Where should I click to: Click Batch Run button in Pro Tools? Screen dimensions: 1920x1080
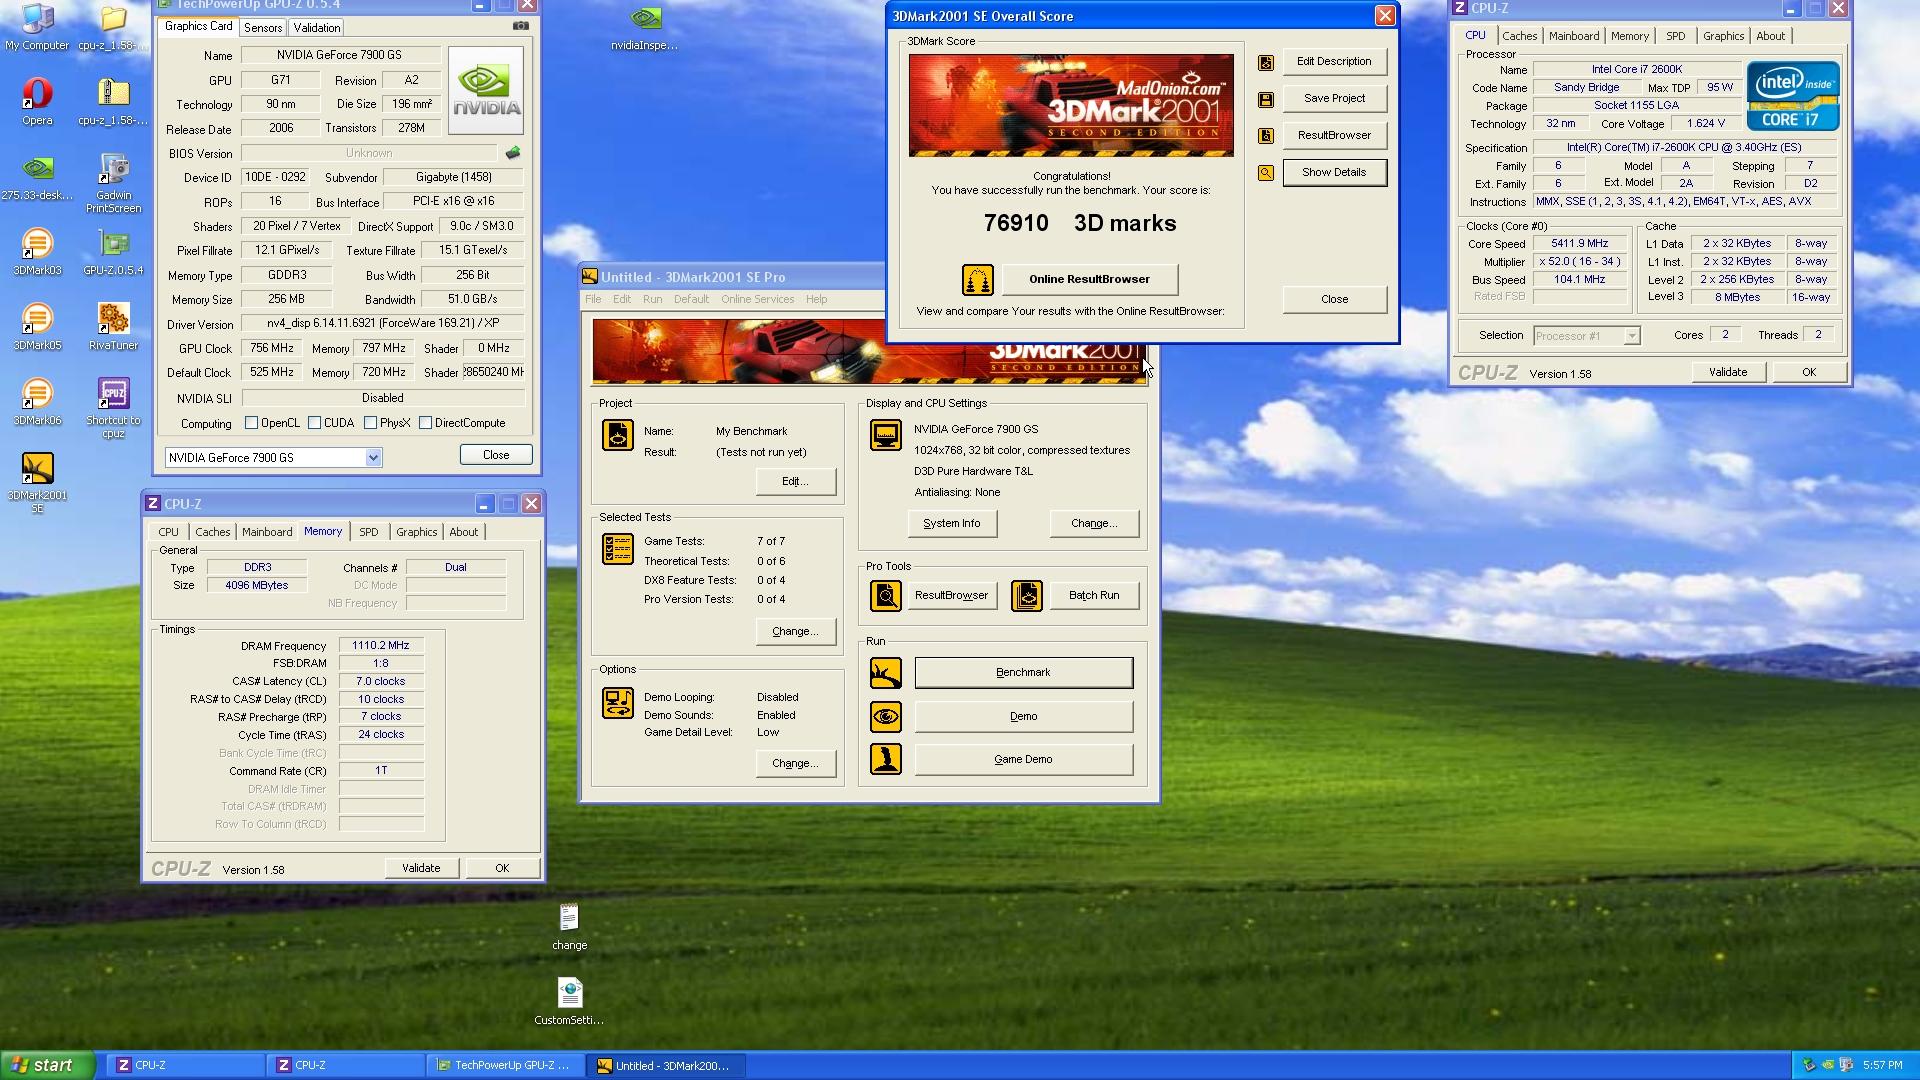[1094, 595]
